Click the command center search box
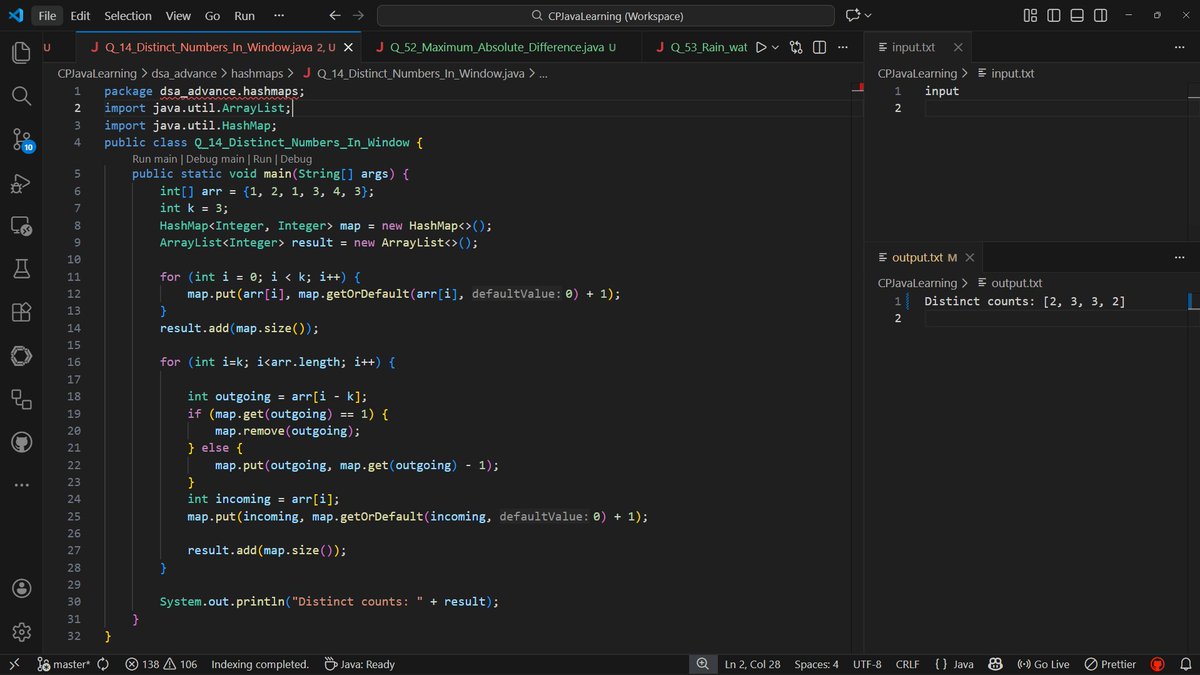Screen dimensions: 1200x675 pyautogui.click(x=605, y=16)
